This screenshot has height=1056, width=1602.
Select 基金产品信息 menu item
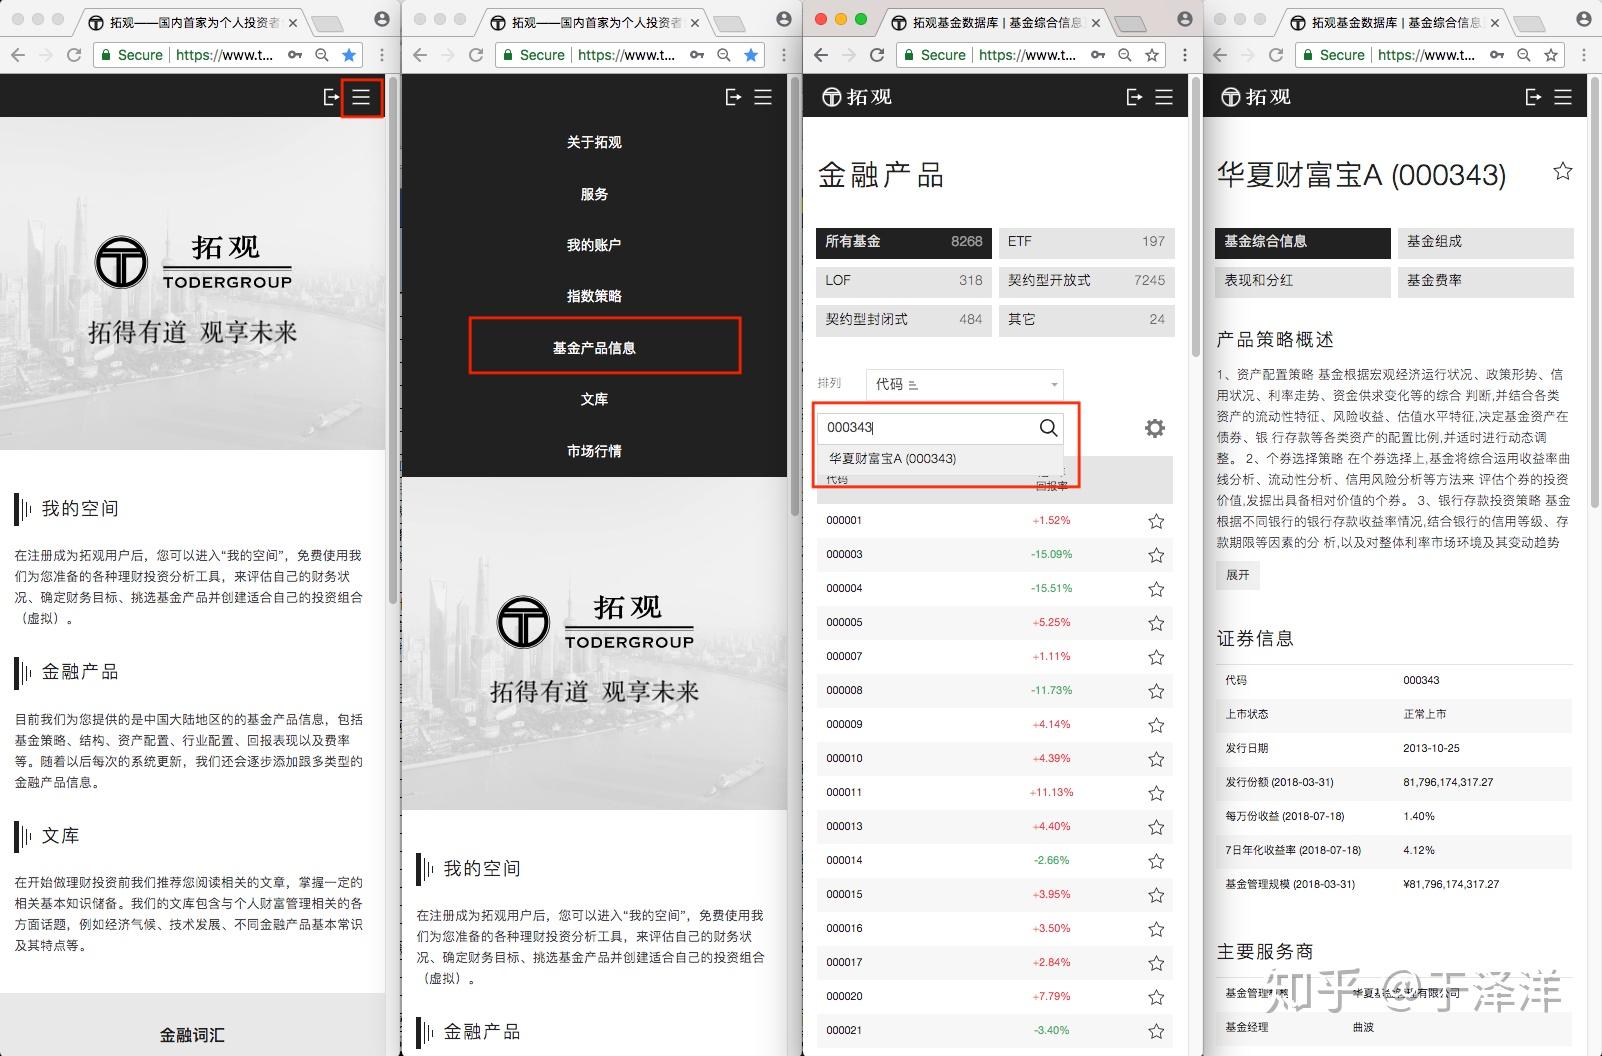594,348
